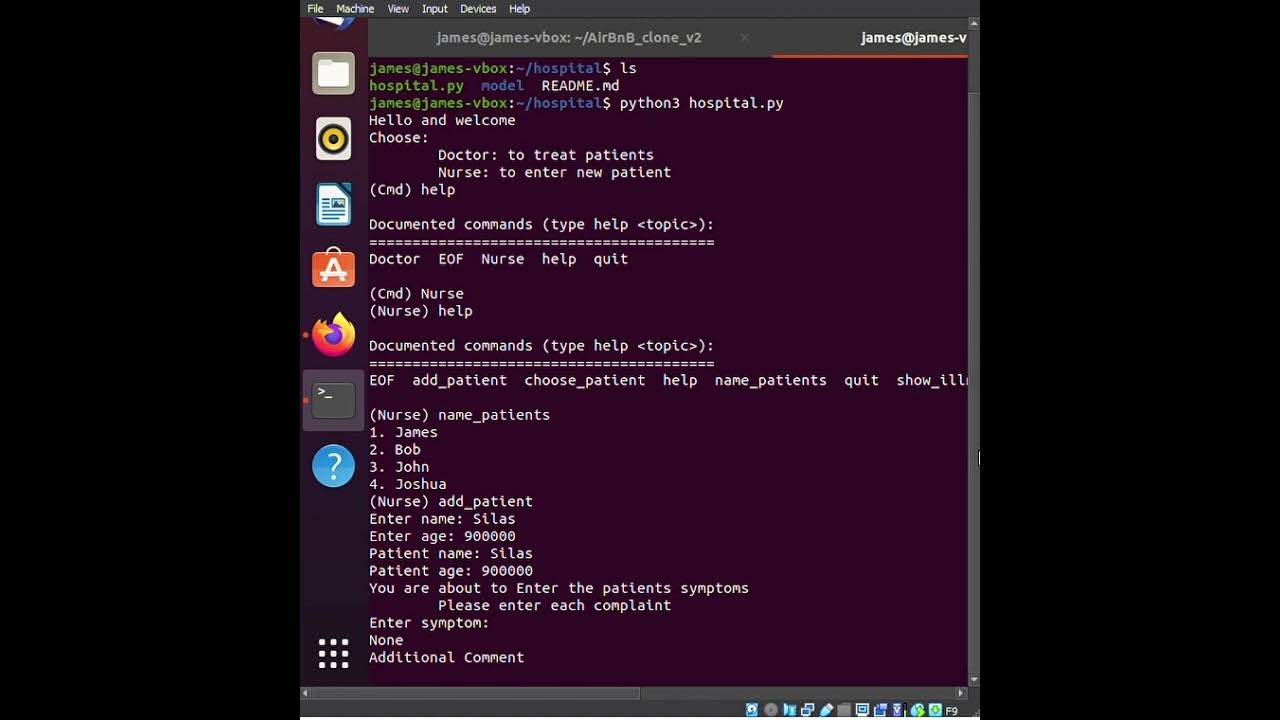
Task: Open the Devices menu
Action: (x=478, y=9)
